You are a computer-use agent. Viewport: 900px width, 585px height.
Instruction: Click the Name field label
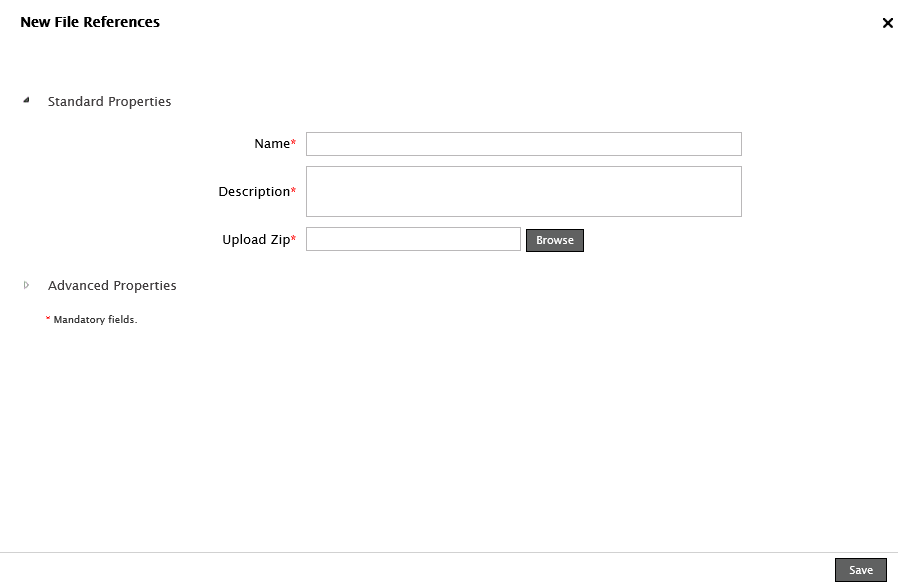coord(271,144)
